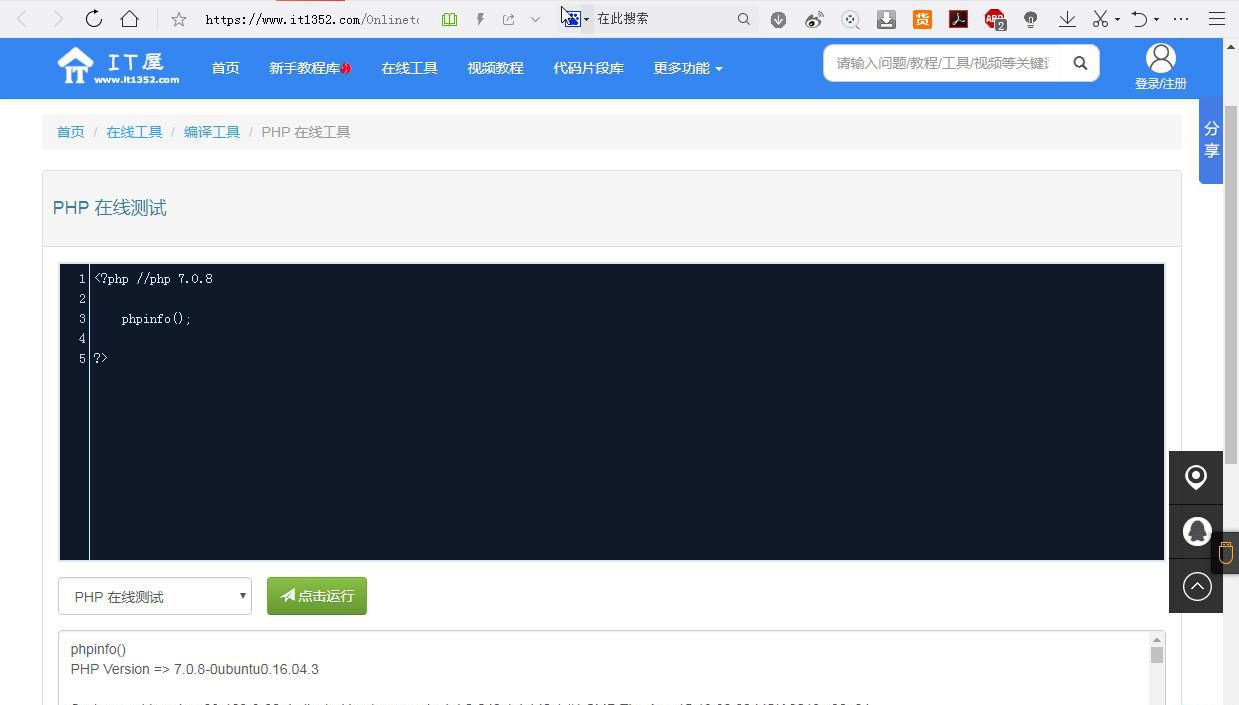Open the 编译工具 breadcrumb link
1239x705 pixels.
212,131
